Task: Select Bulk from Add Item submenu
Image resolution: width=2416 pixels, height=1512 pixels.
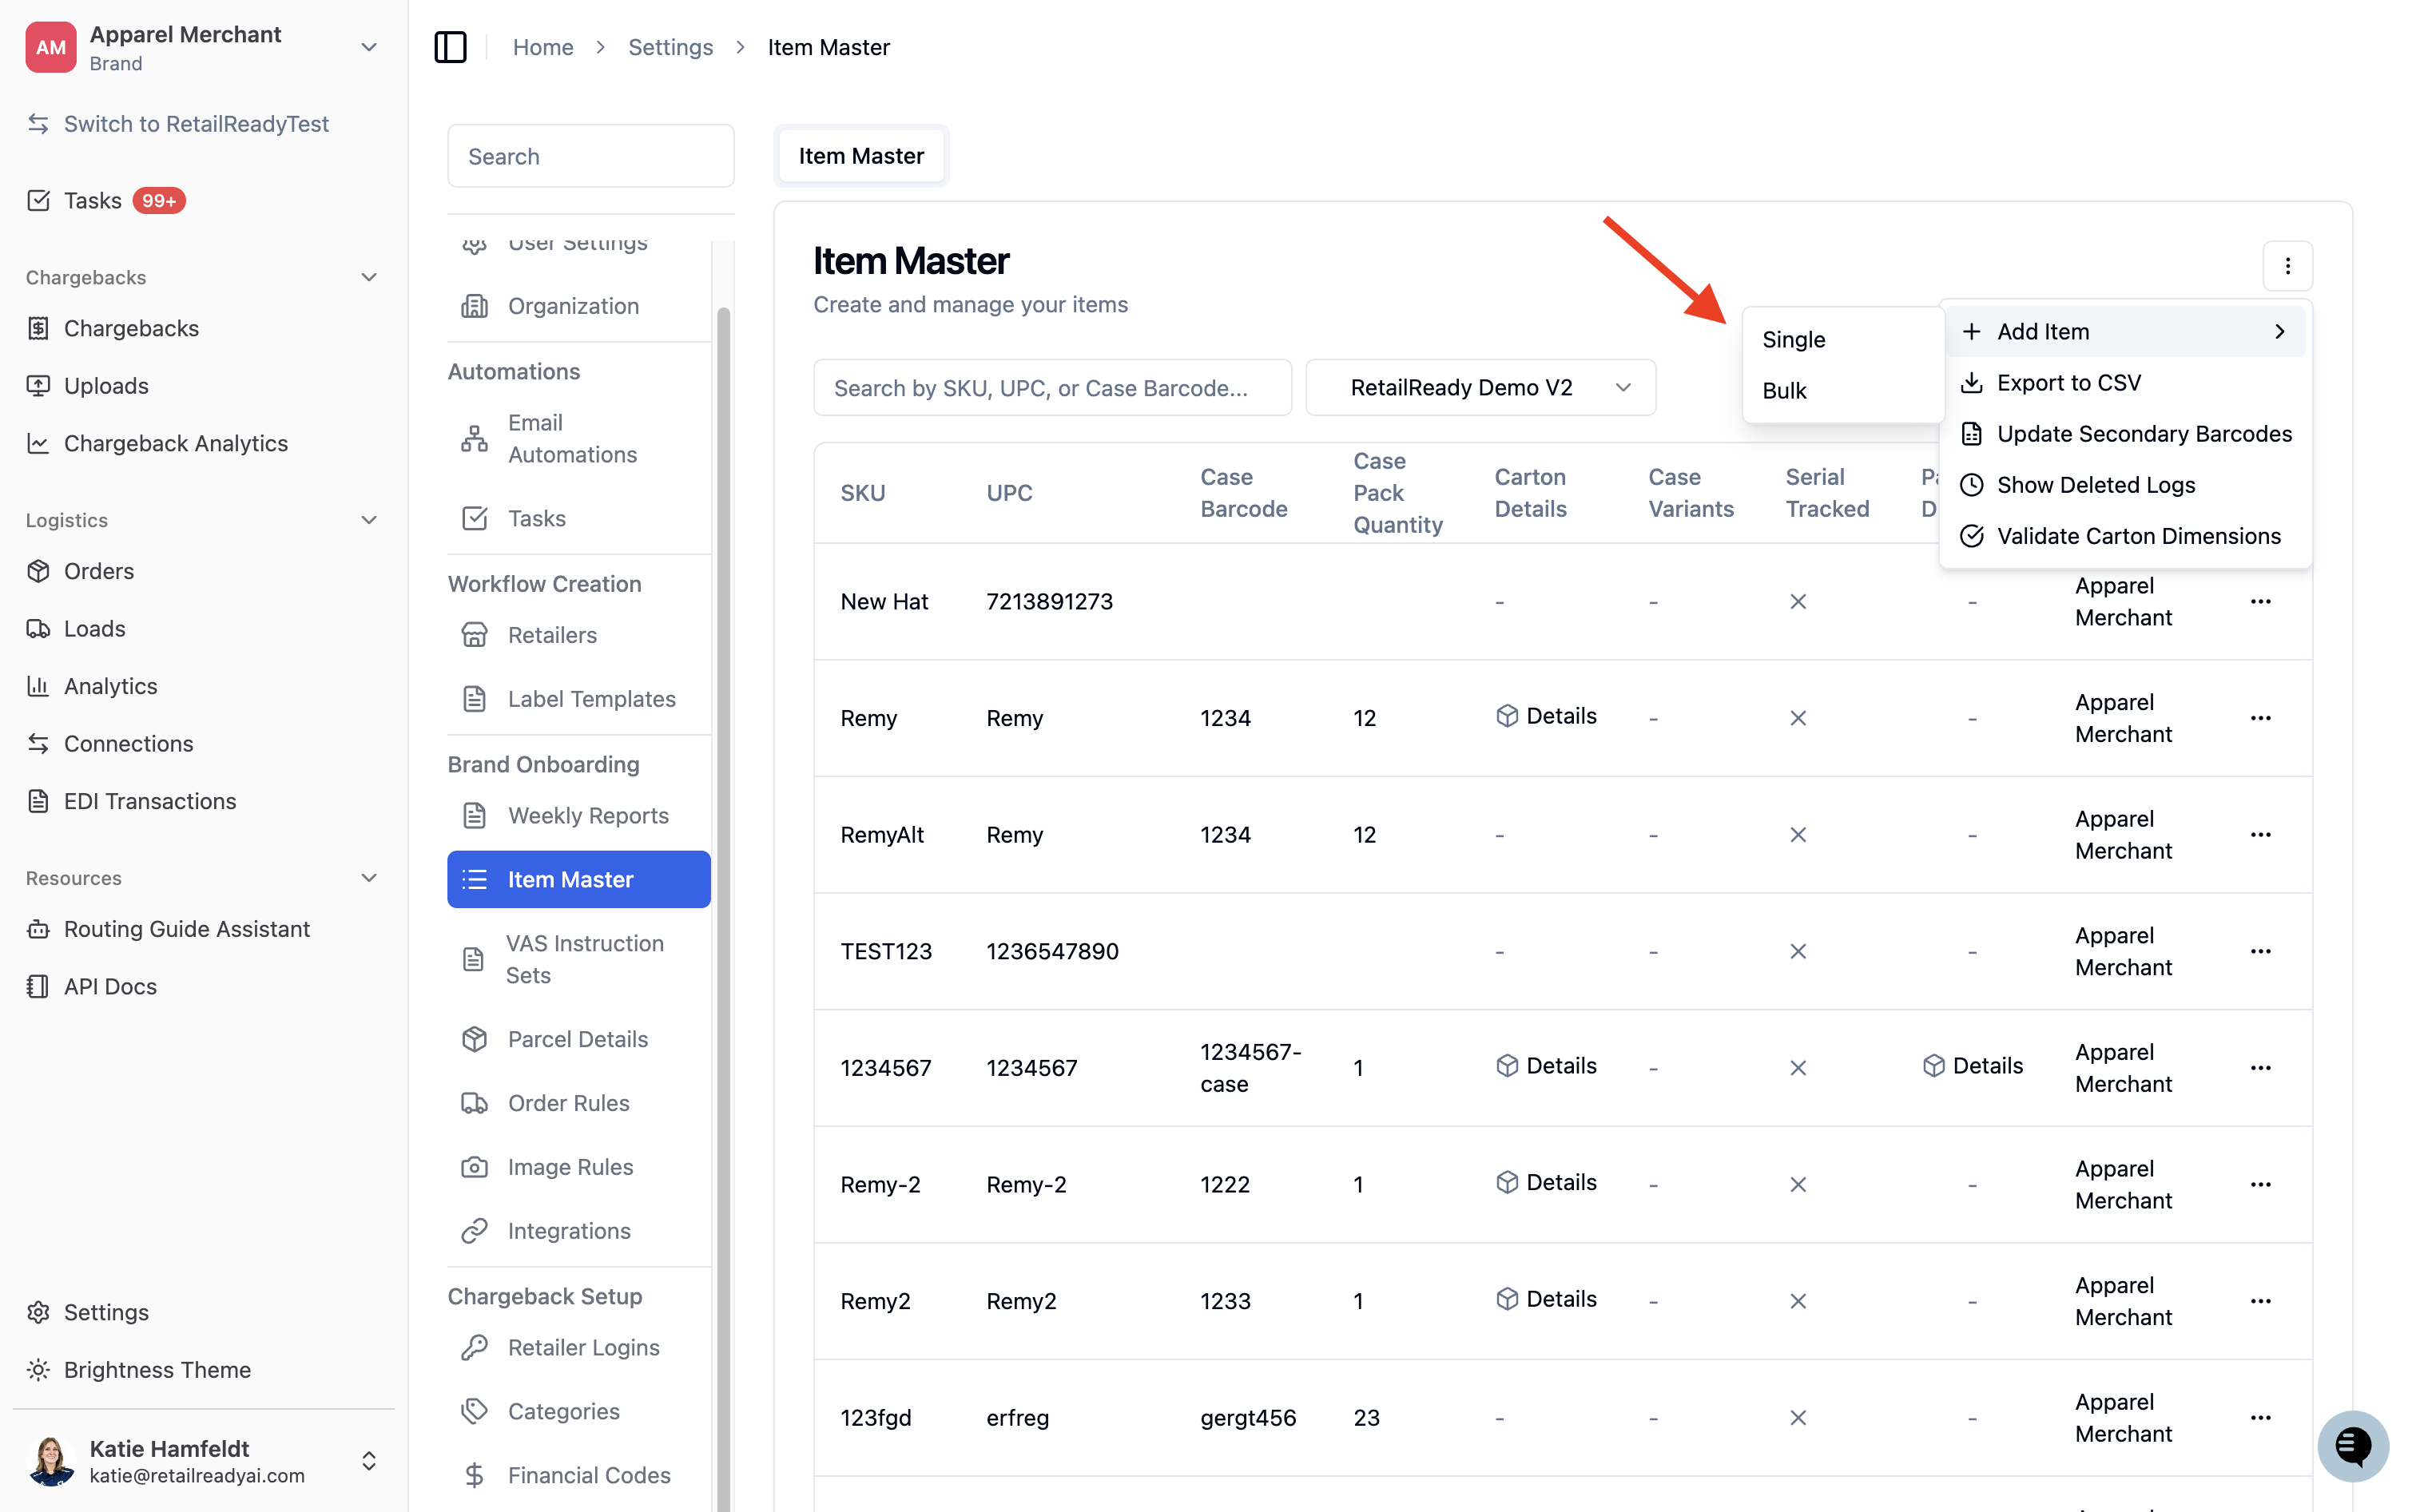Action: (1842, 390)
